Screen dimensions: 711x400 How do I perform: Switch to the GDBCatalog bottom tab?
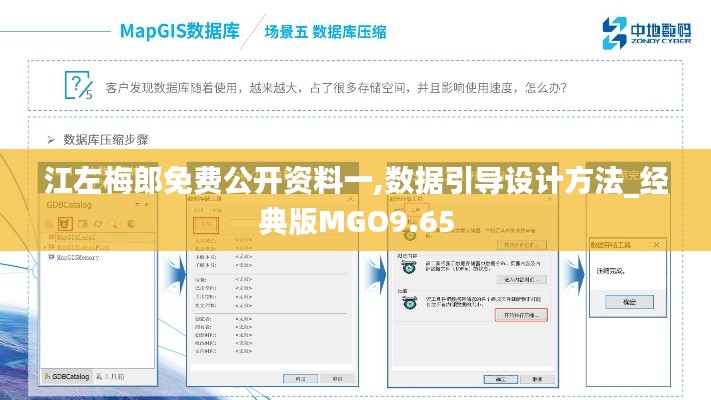(67, 376)
